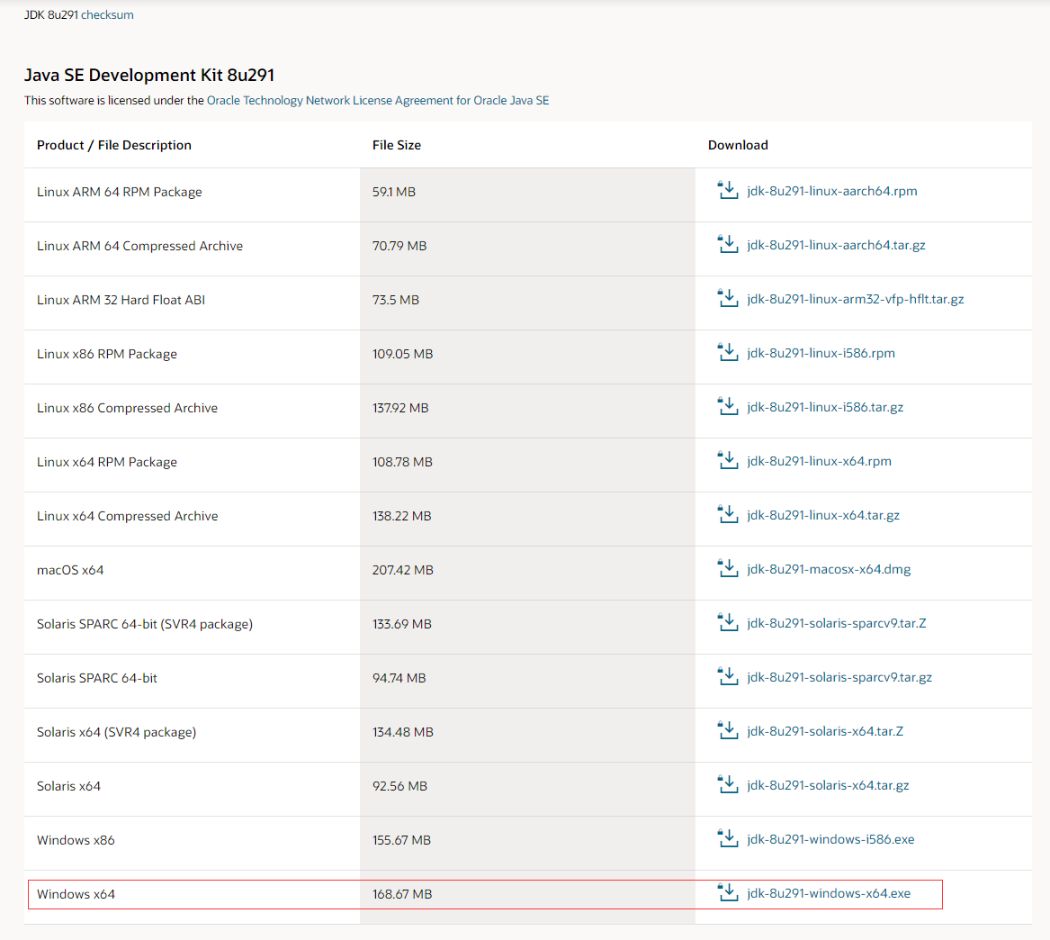Click download icon for solaris-x64.tar.Z
This screenshot has height=940, width=1050.
727,730
